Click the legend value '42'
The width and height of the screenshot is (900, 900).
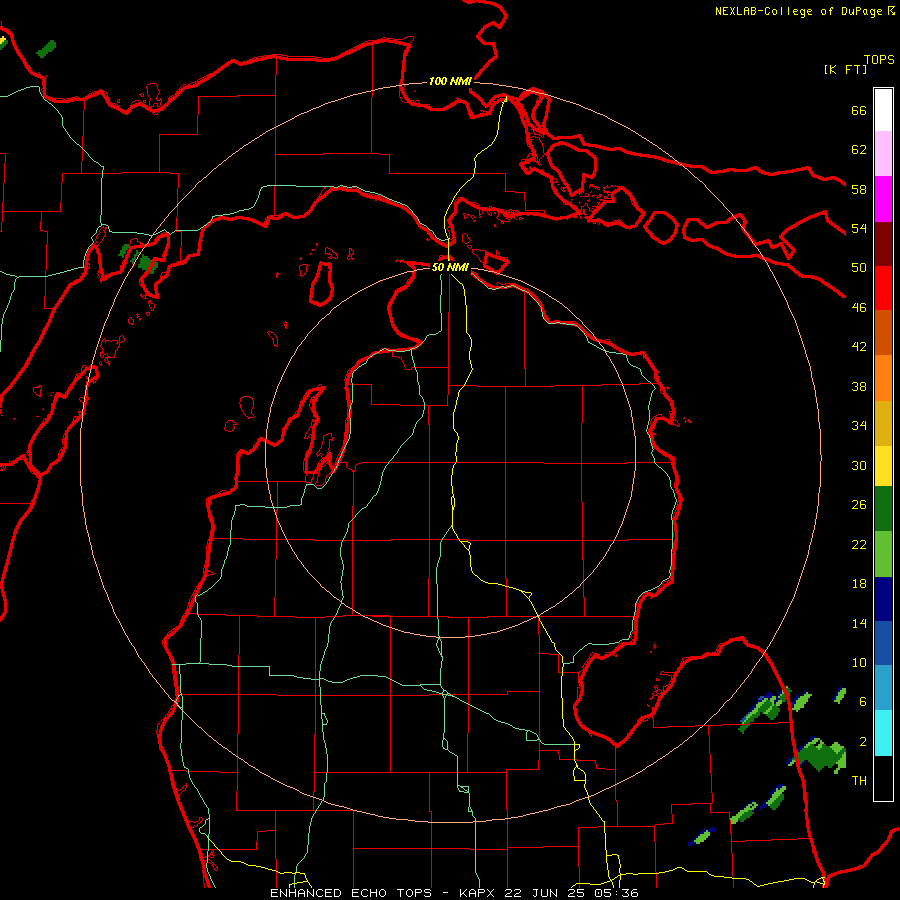(859, 347)
